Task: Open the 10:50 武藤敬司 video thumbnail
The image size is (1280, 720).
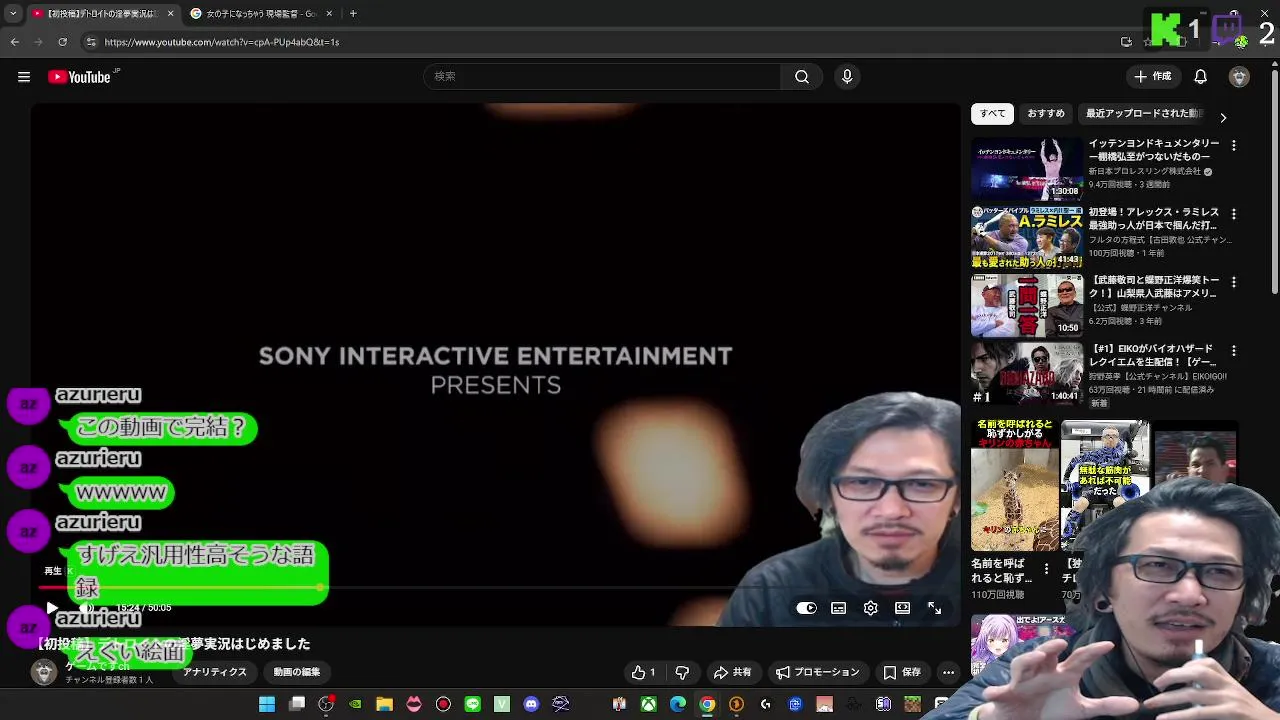Action: coord(1027,305)
